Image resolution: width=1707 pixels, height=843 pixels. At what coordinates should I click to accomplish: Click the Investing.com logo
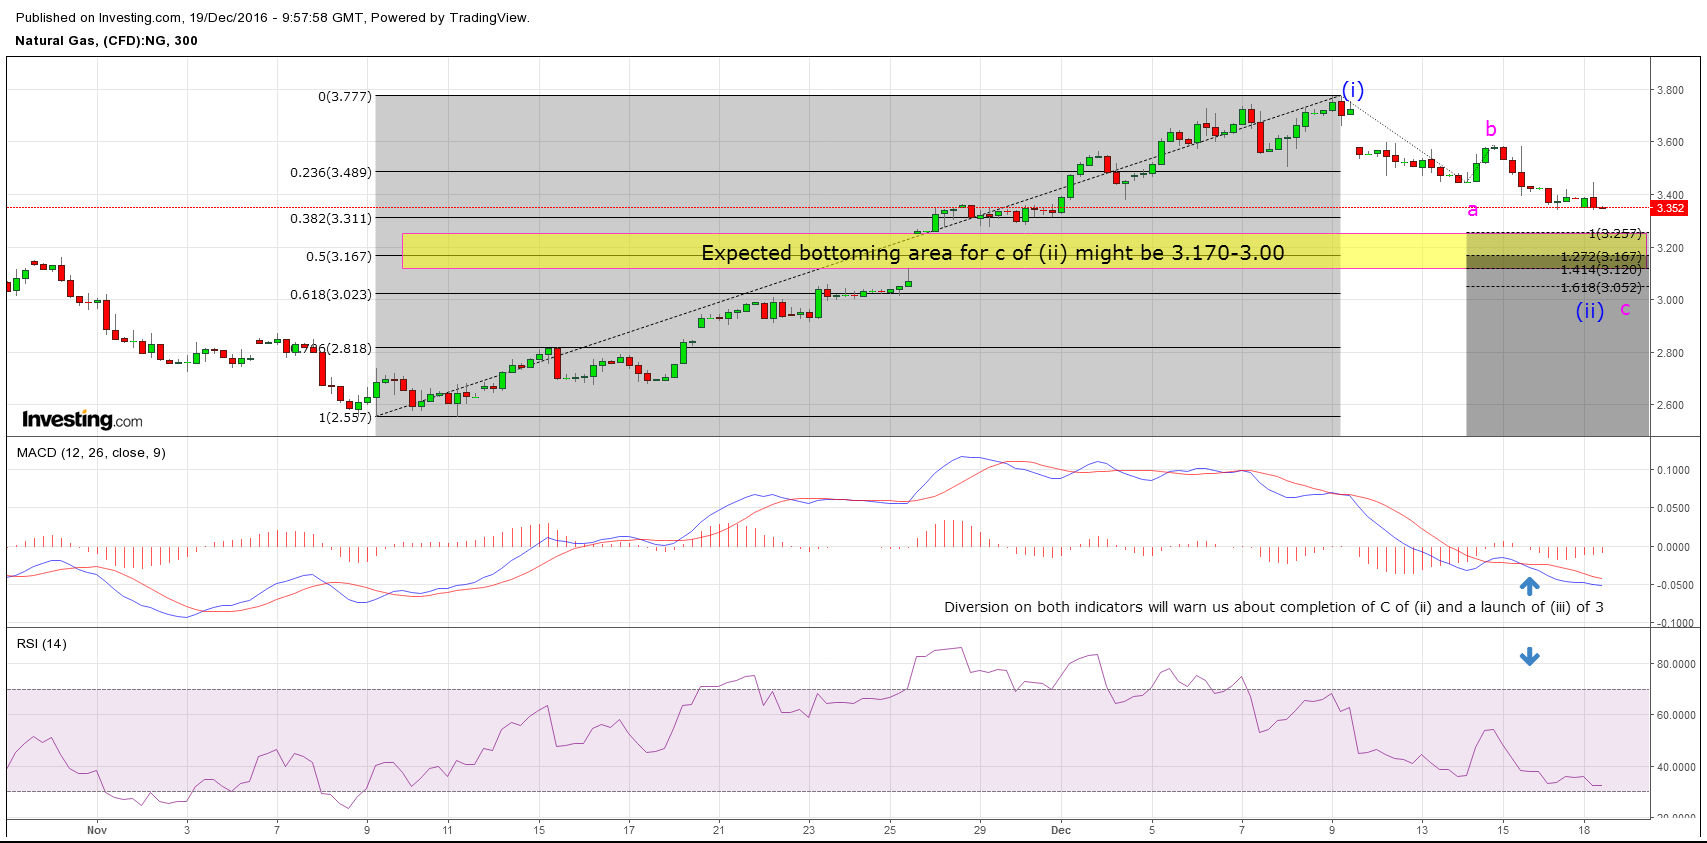tap(82, 420)
